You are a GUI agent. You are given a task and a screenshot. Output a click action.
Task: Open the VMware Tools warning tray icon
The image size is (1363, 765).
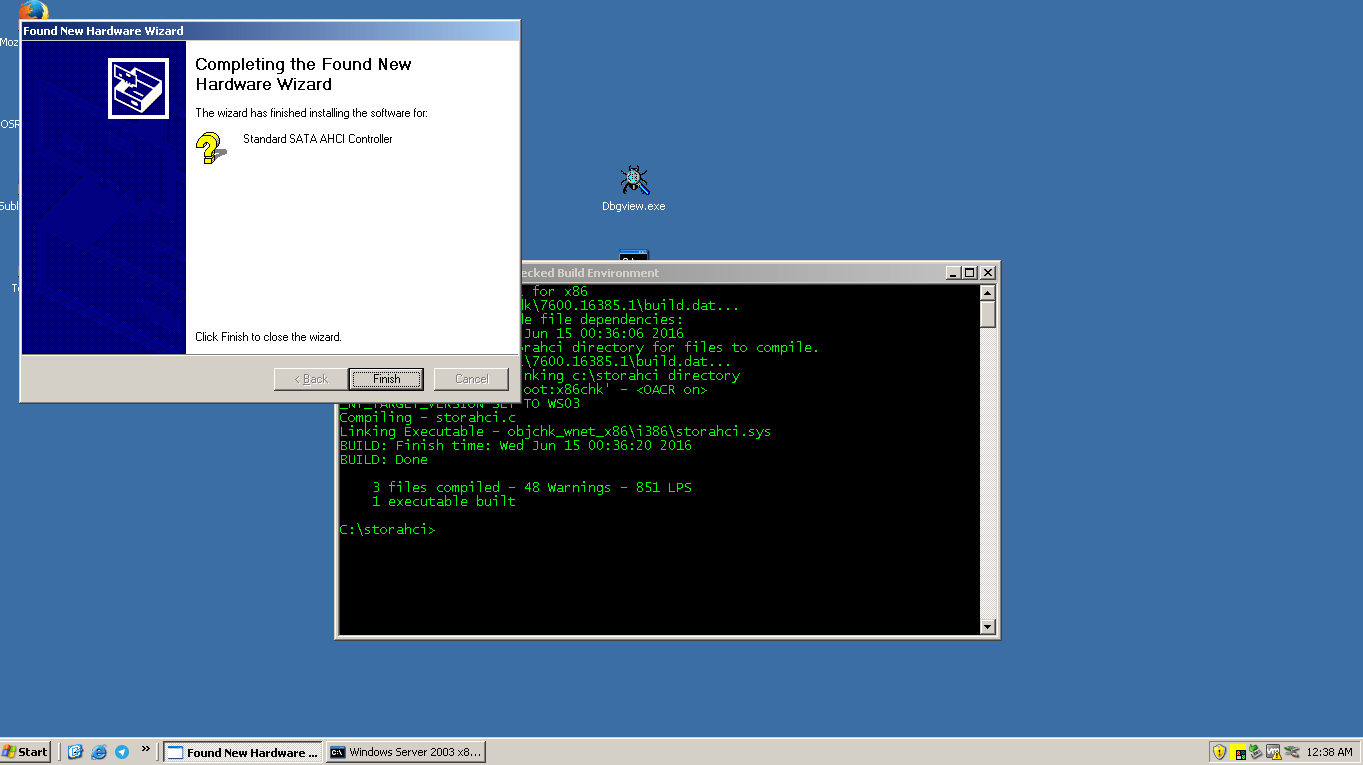point(1273,752)
